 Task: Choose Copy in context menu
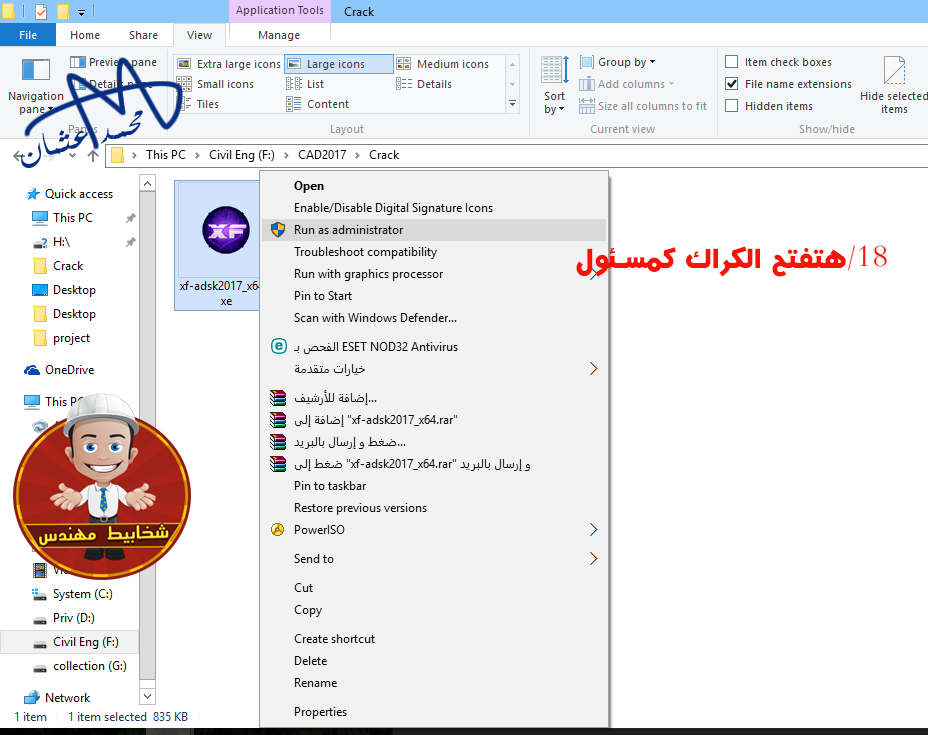(x=434, y=610)
